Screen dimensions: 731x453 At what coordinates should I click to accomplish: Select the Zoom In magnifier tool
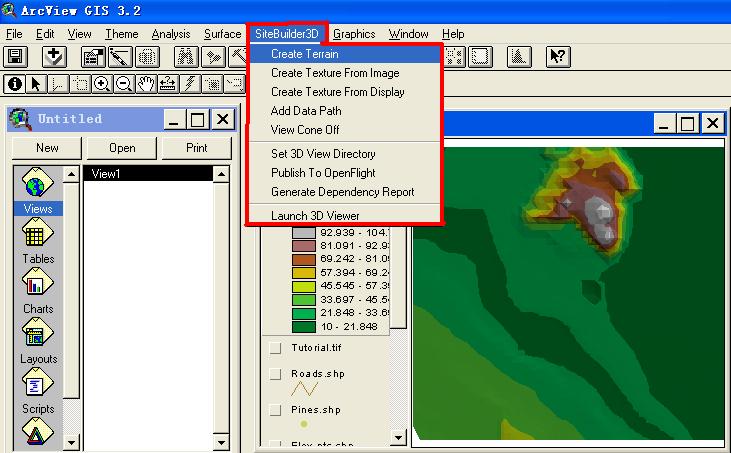tap(102, 84)
